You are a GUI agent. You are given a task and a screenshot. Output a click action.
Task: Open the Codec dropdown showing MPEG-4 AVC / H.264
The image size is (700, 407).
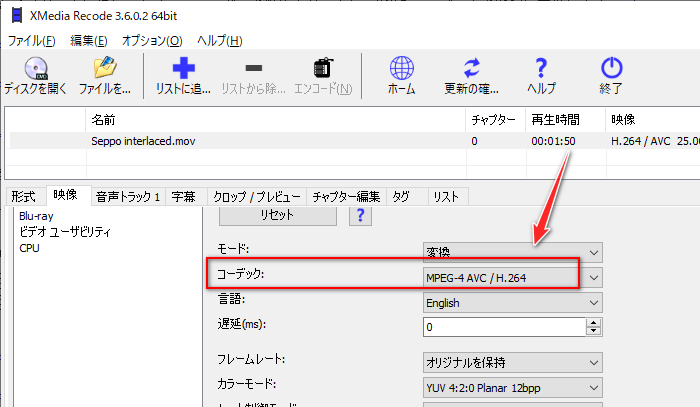512,278
